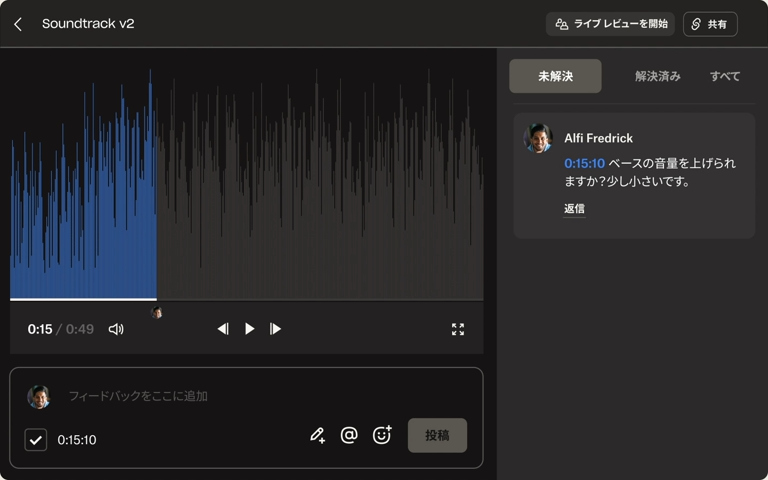Viewport: 768px width, 480px height.
Task: Click the 0:15 / 0:49 time display
Action: pos(61,329)
